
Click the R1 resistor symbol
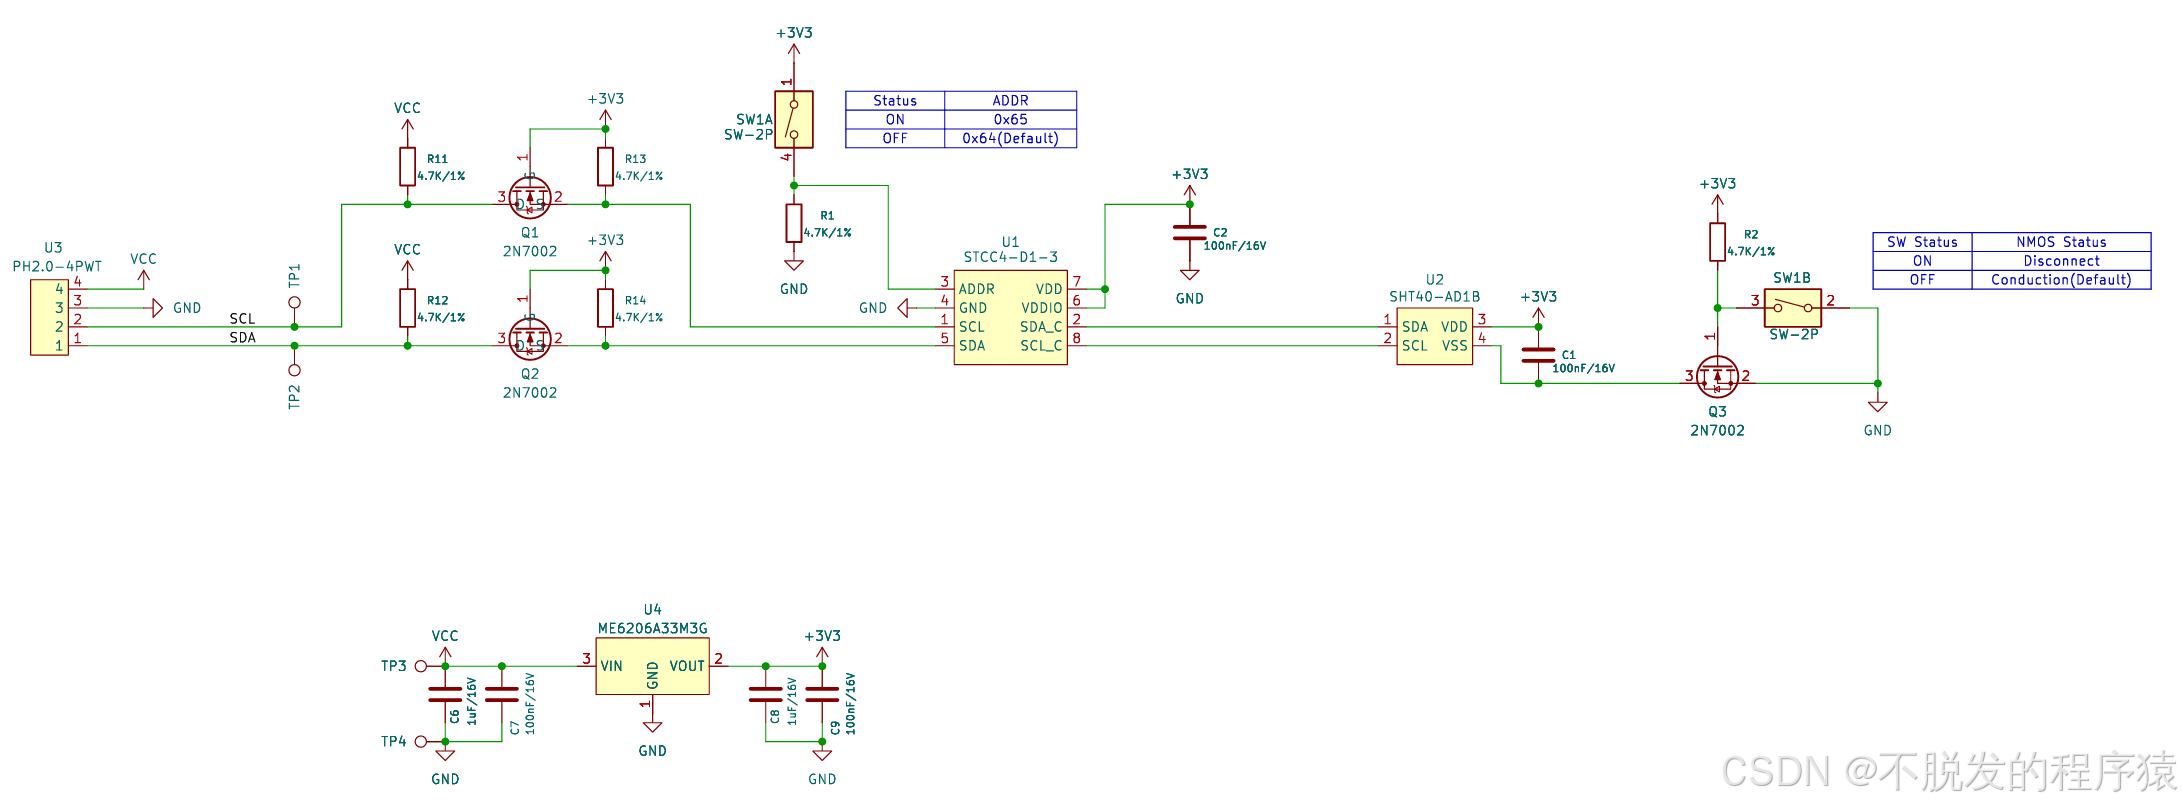(793, 223)
